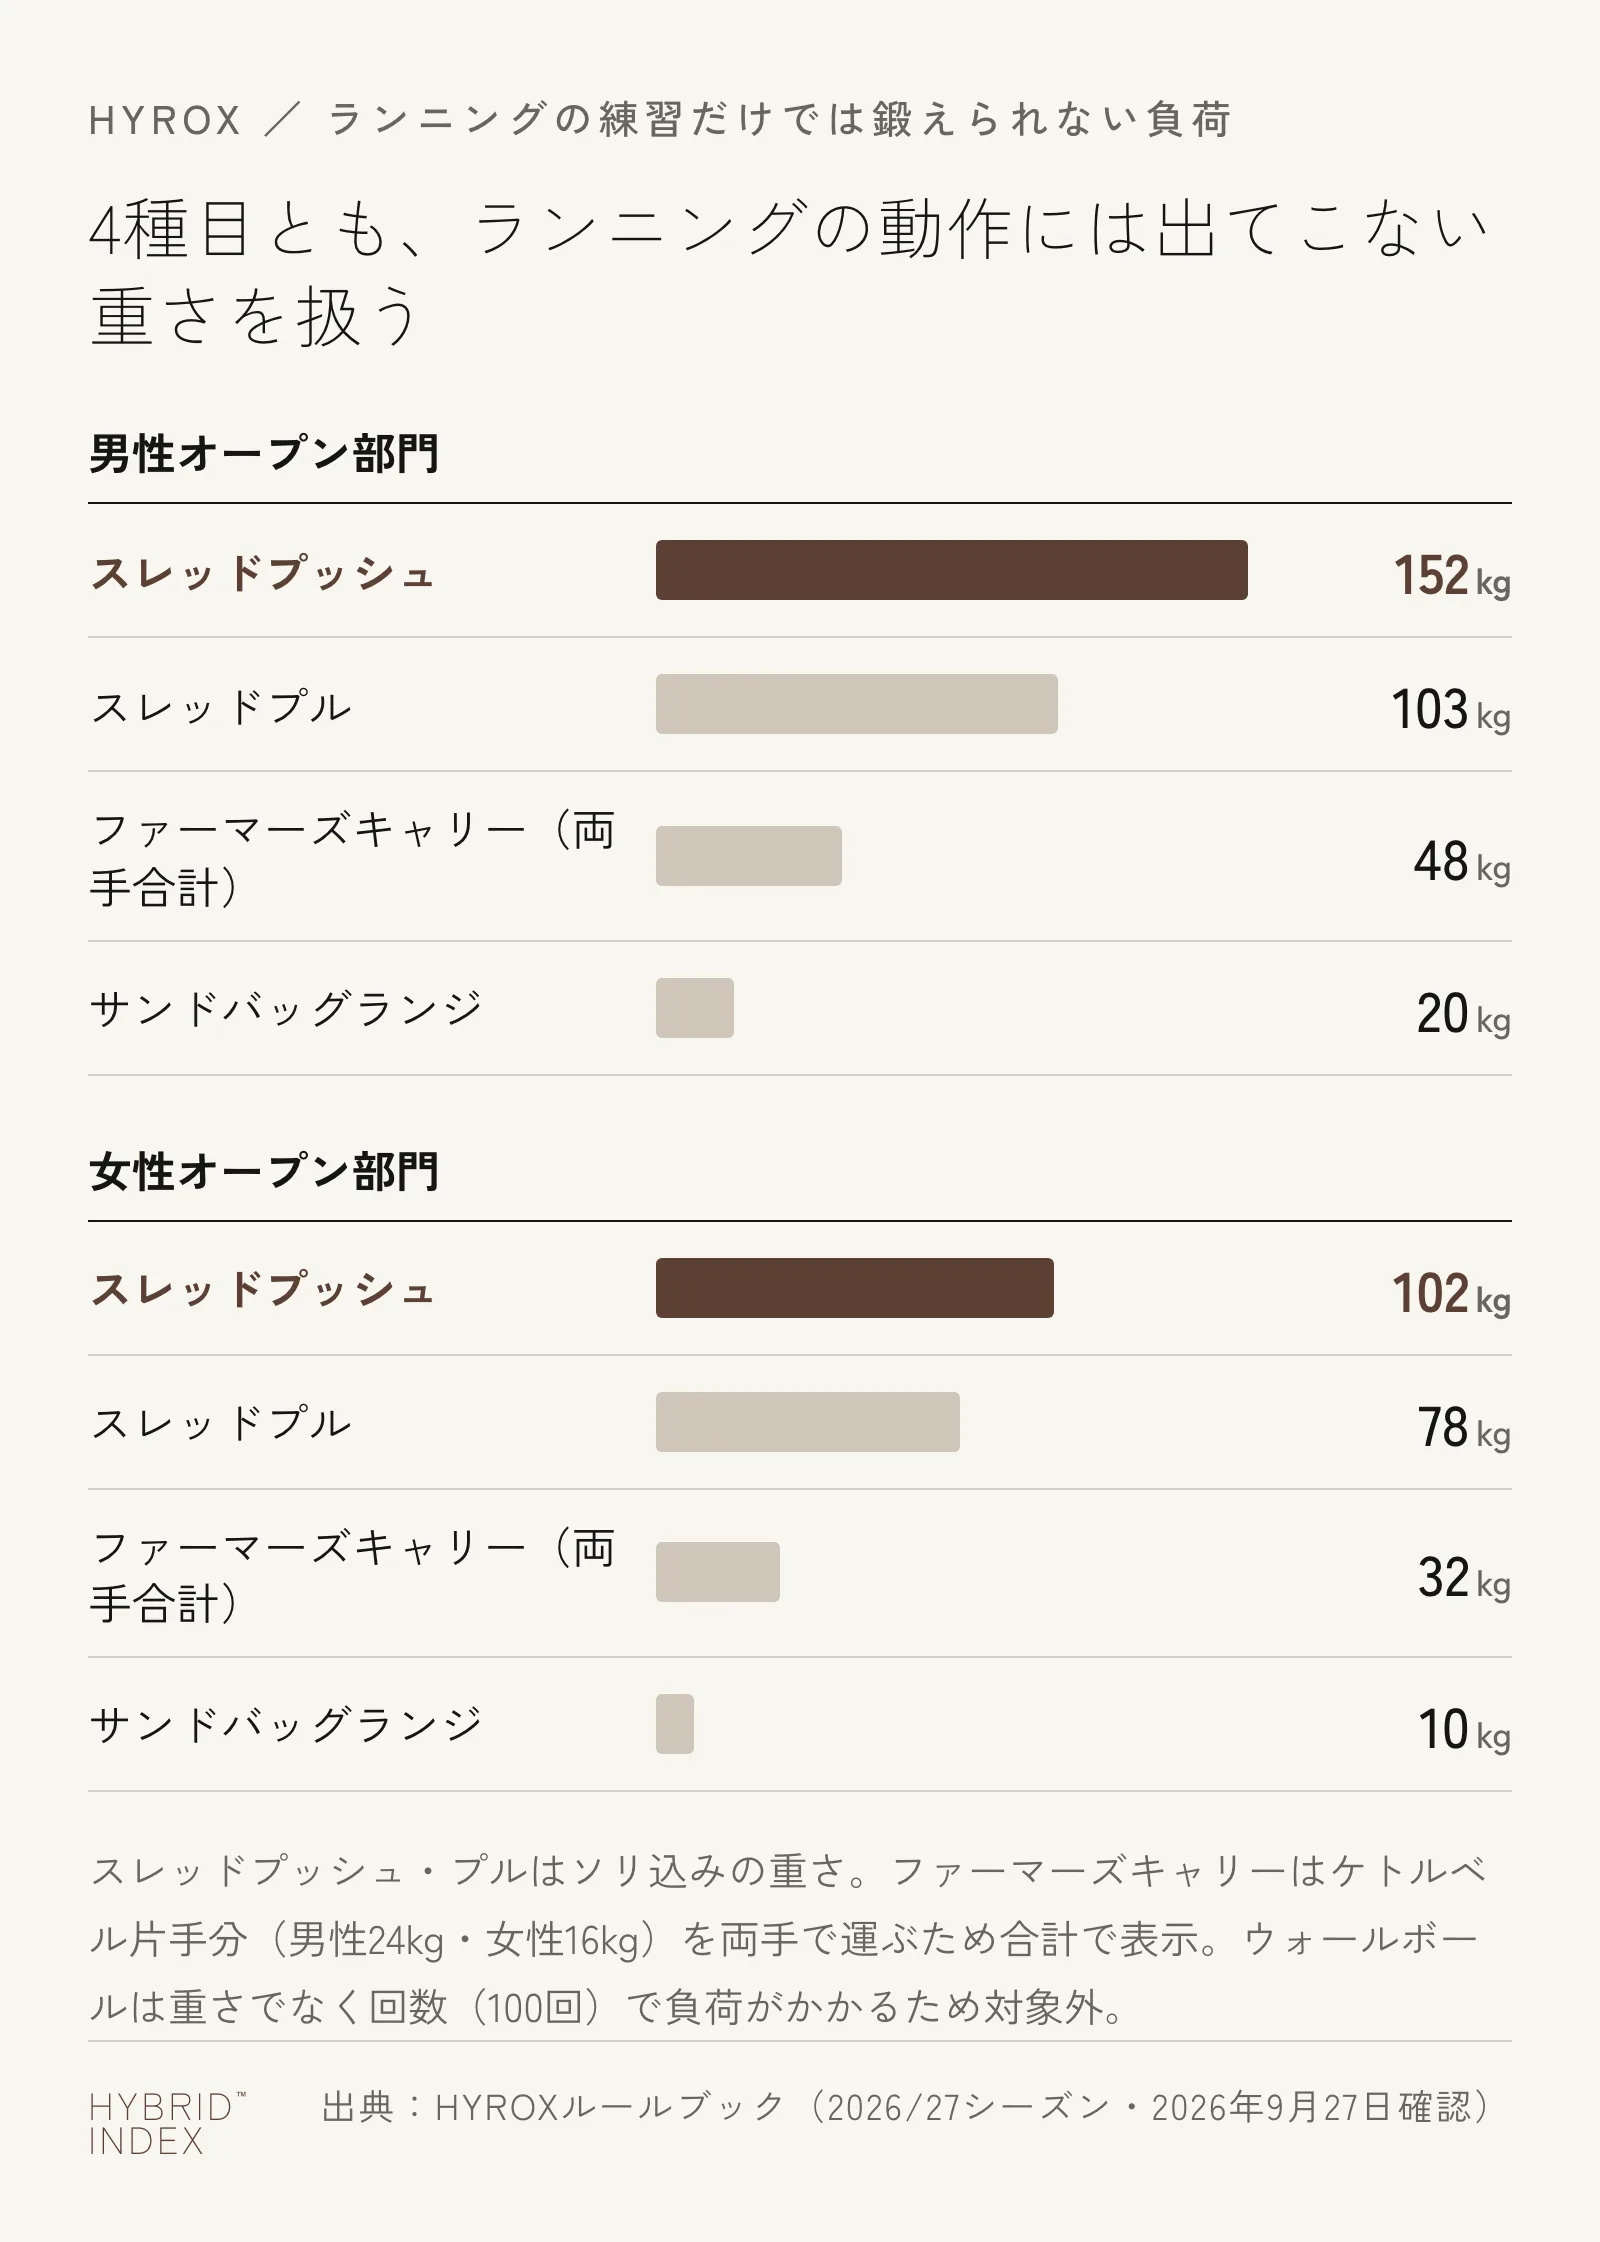Click the 102 kg value label
Image resolution: width=1600 pixels, height=2242 pixels.
(1452, 1294)
